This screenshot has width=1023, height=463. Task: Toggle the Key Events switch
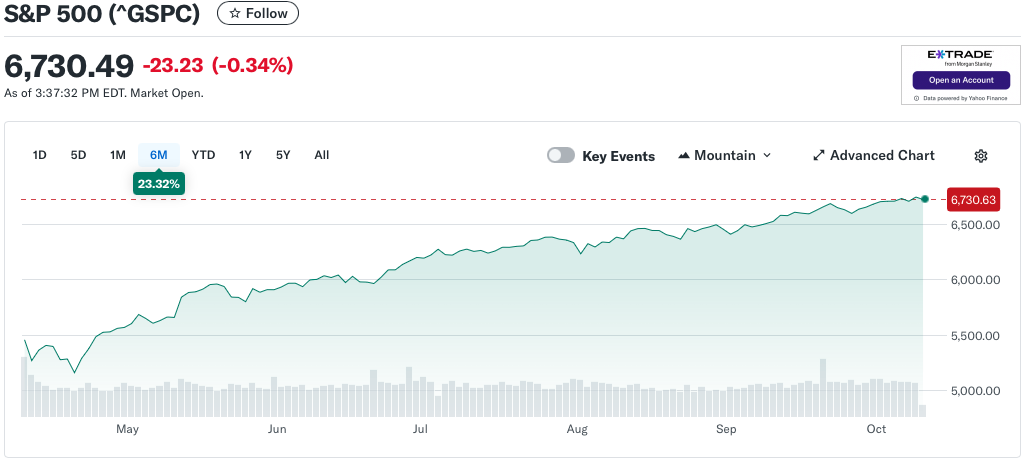click(x=561, y=156)
